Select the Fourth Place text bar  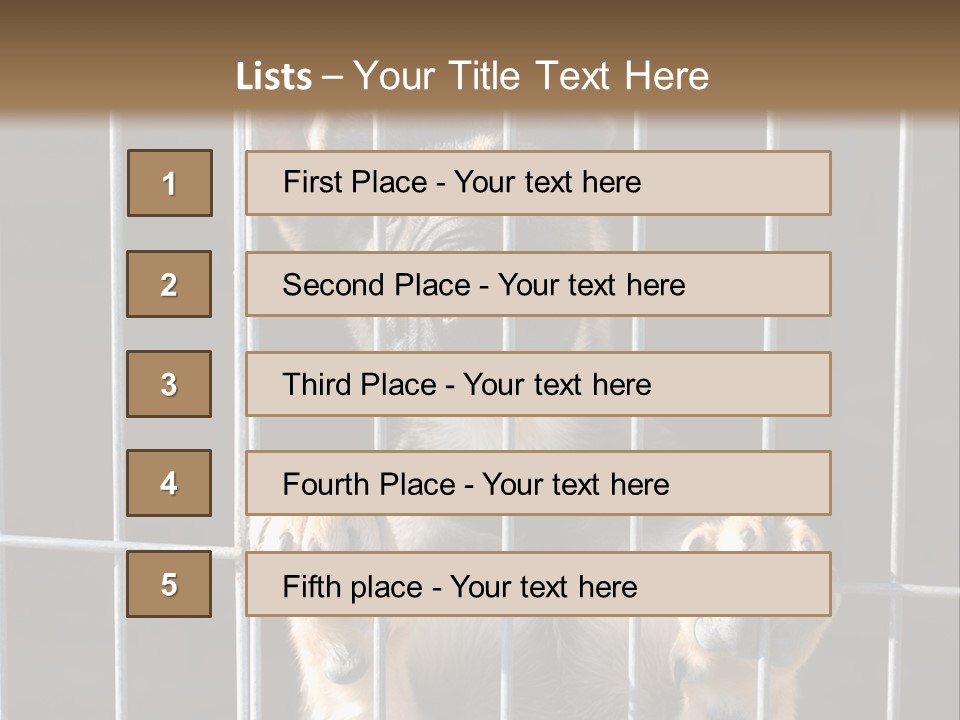538,483
